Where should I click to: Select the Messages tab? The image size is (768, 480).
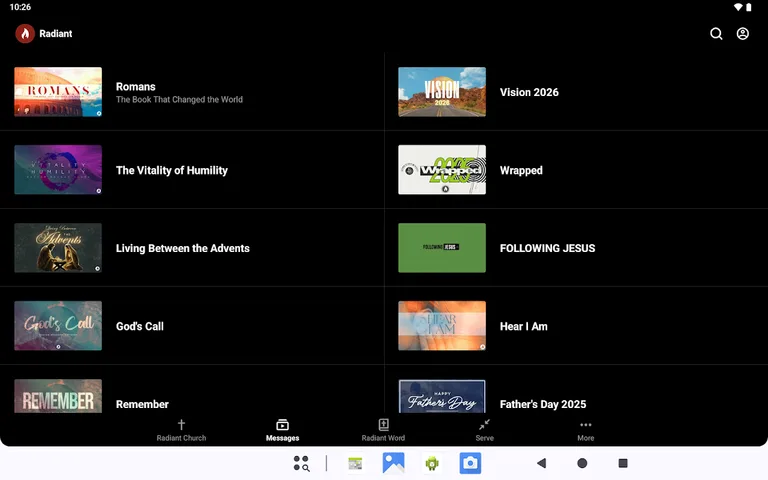coord(282,429)
